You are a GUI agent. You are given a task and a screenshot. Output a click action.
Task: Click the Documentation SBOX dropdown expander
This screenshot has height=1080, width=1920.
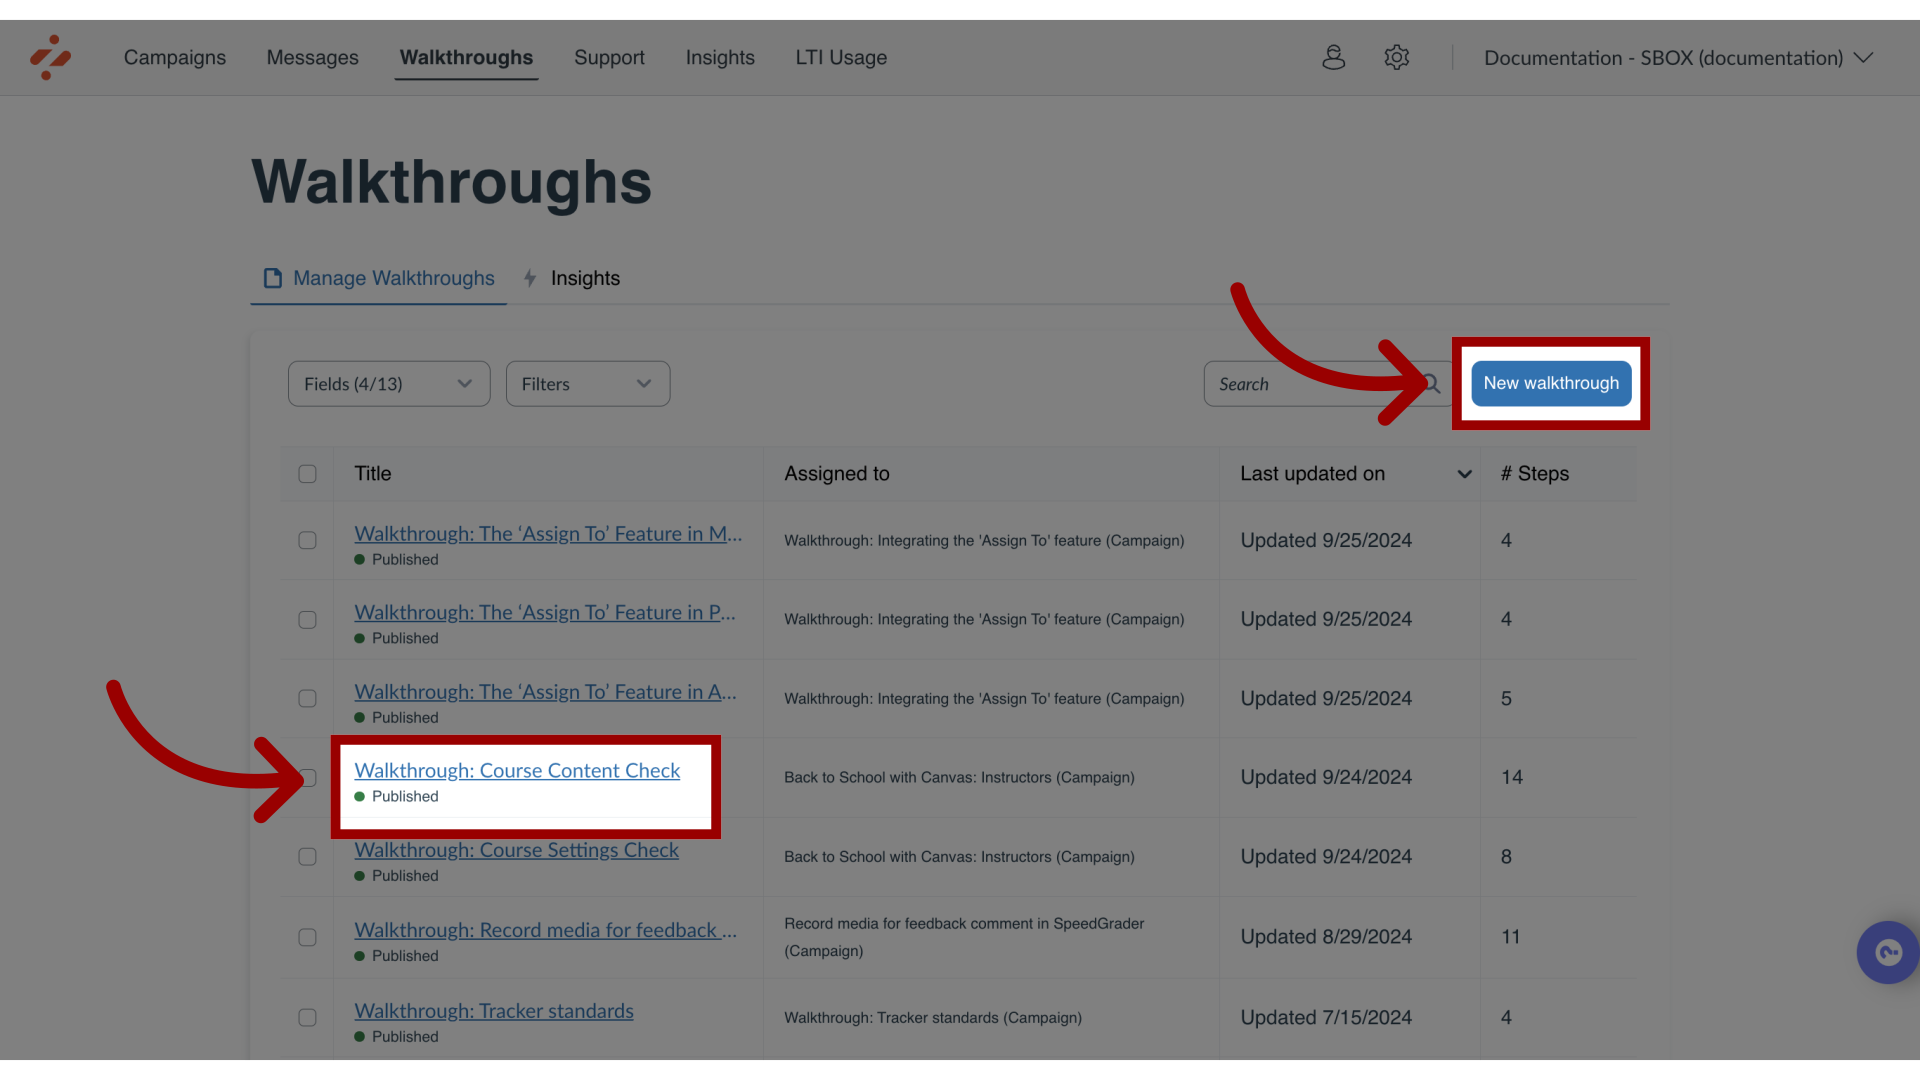click(1863, 58)
